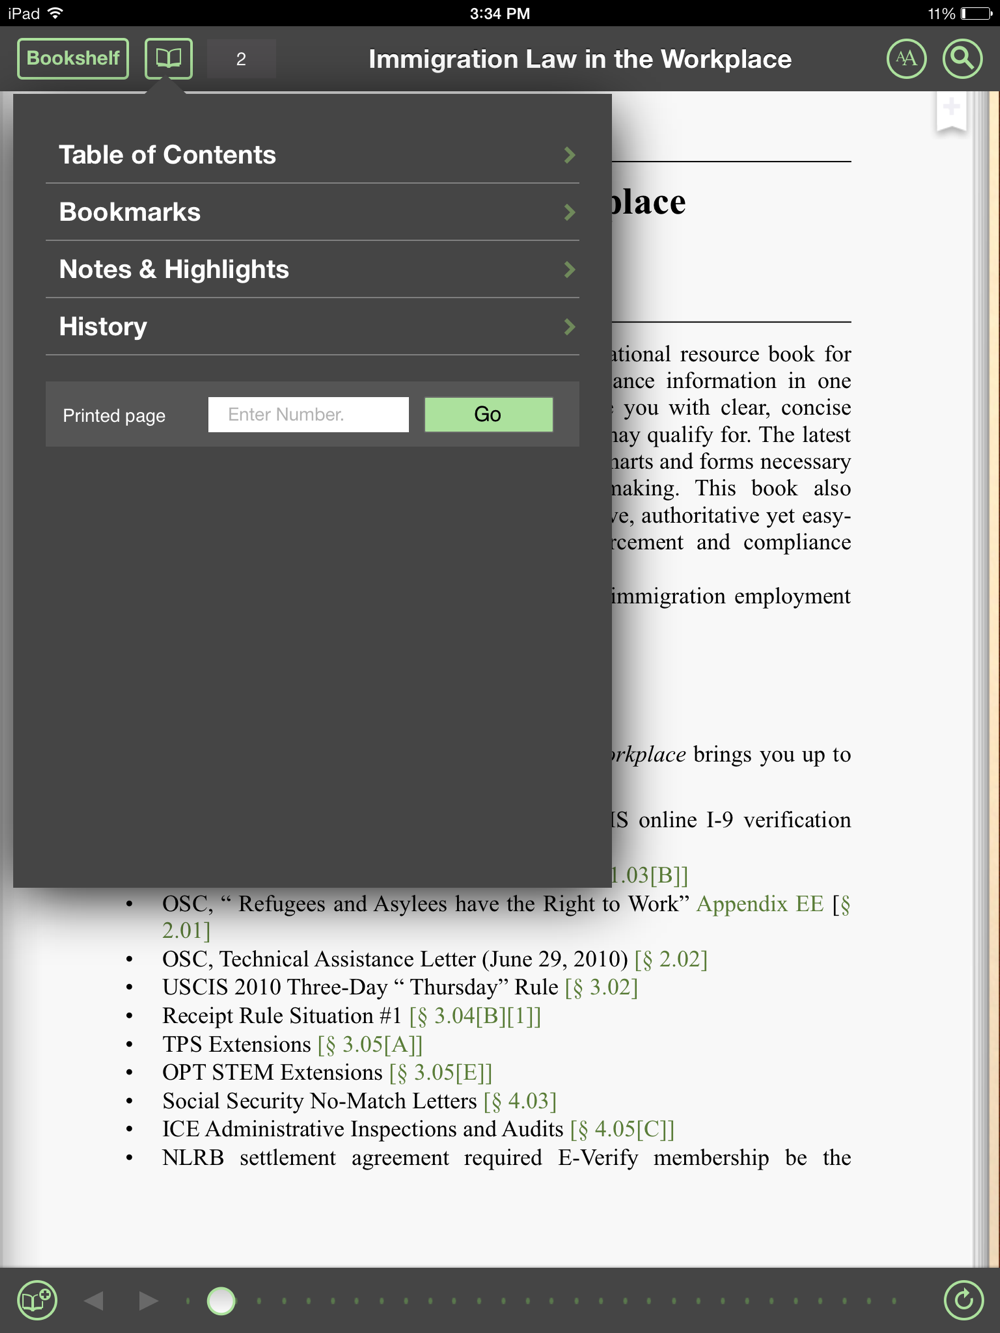
Task: Tap the battery indicator
Action: (x=976, y=14)
